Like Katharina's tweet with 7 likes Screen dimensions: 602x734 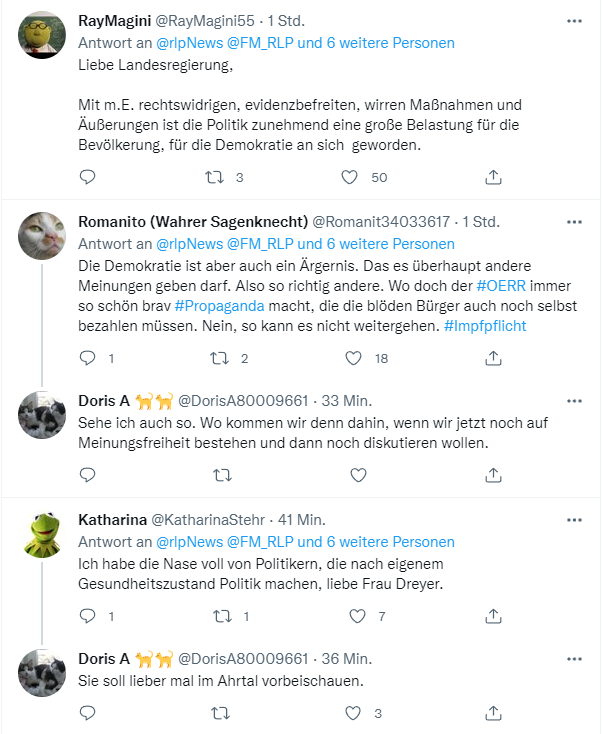[353, 616]
